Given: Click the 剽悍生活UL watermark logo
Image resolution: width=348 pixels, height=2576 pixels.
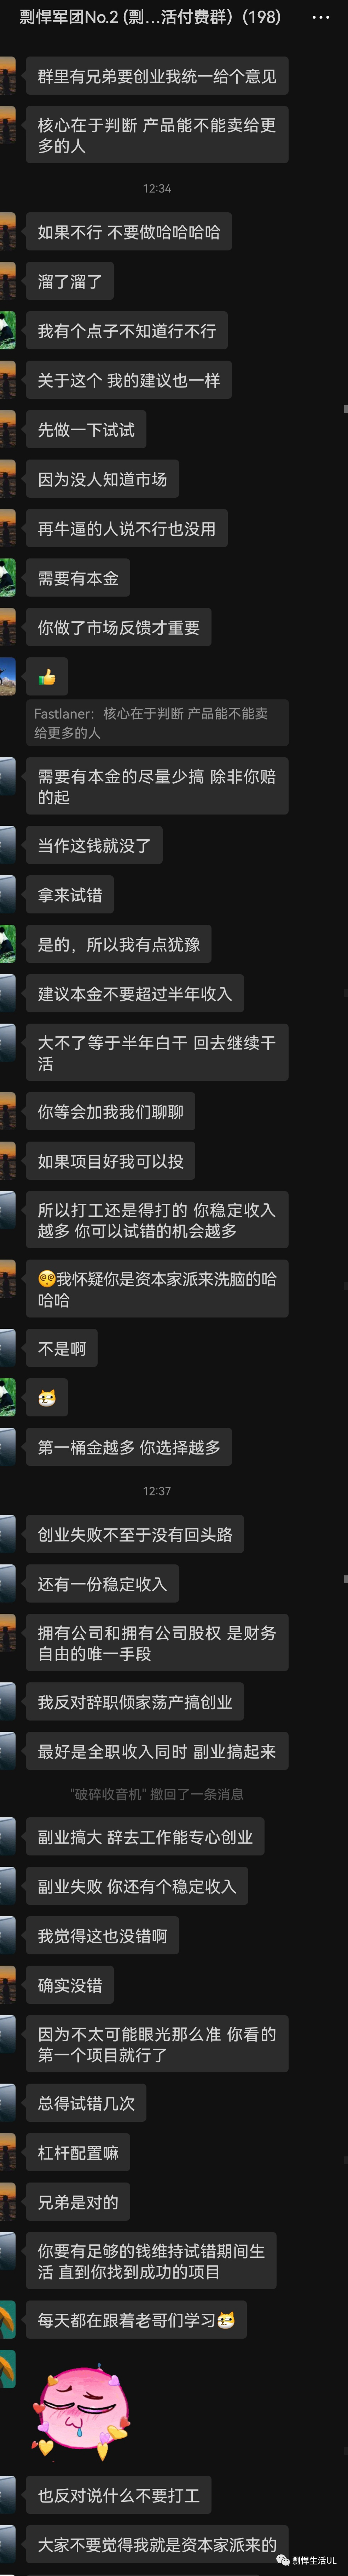Looking at the screenshot, I should pos(306,2559).
